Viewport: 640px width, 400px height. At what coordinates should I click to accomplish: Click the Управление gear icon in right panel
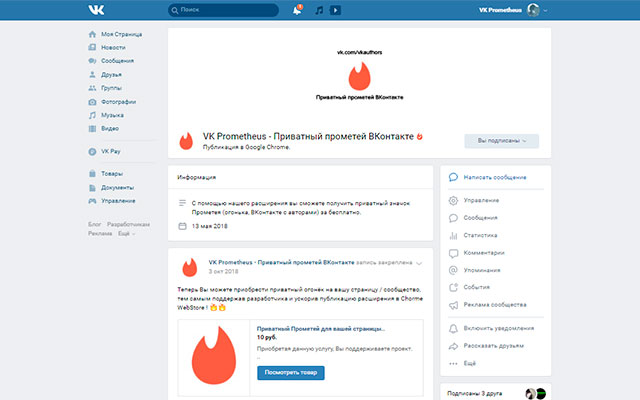pos(453,200)
